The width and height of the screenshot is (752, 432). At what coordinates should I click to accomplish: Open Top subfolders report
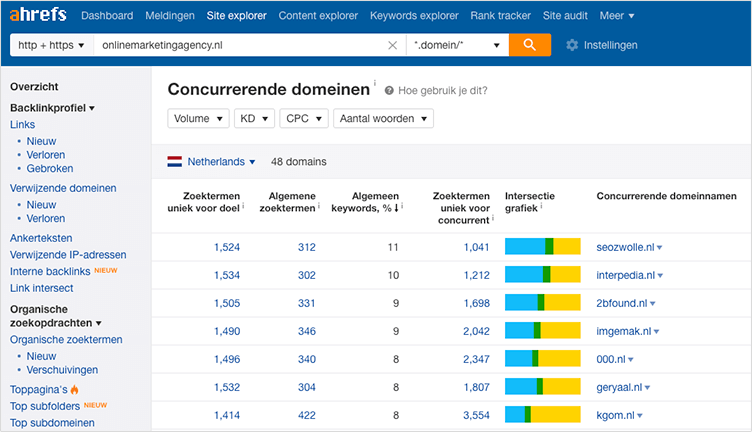coord(45,407)
